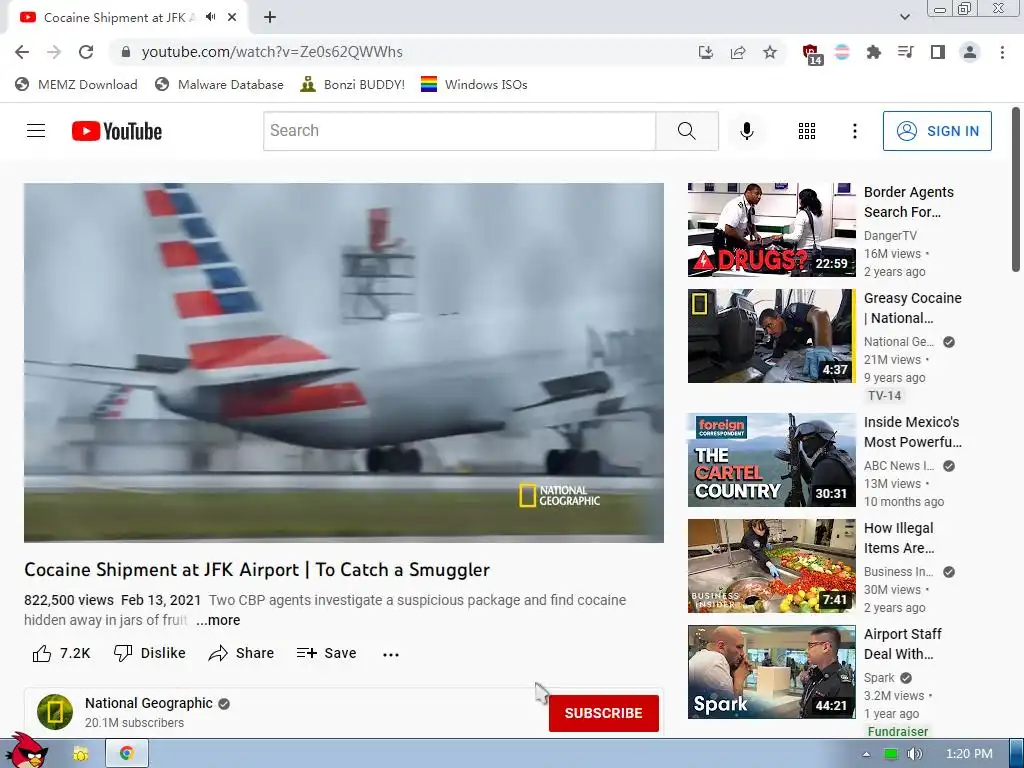Open the media control icon in Chrome toolbar
Viewport: 1024px width, 768px height.
click(x=906, y=52)
